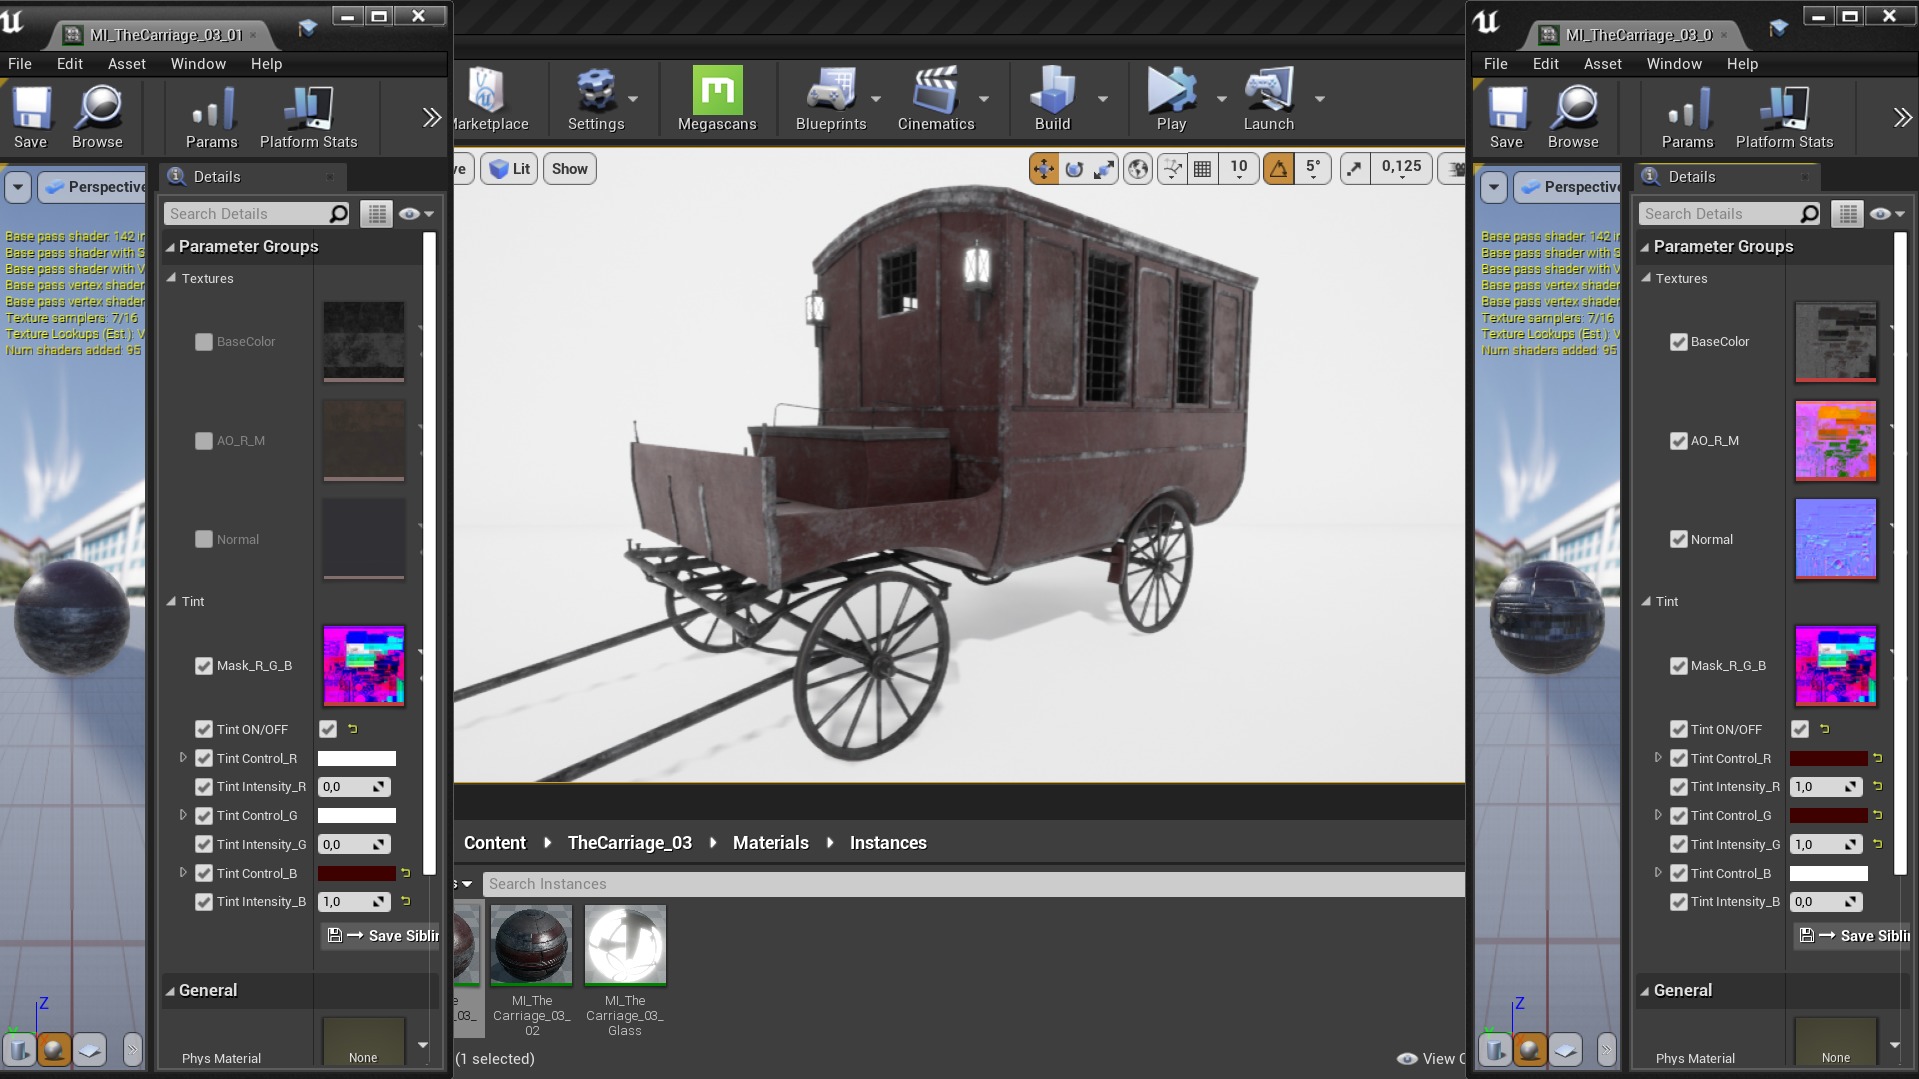Navigate to Materials breadcrumb

click(x=771, y=843)
